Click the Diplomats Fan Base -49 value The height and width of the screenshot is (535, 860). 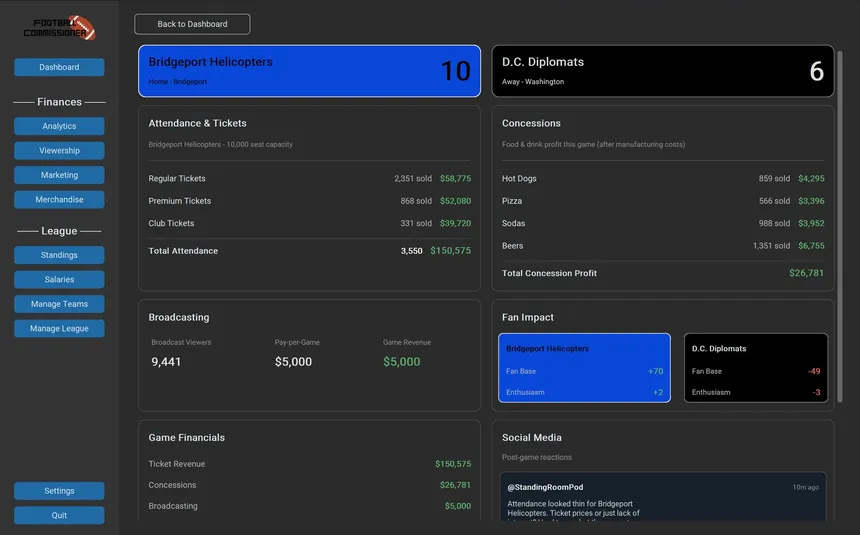(x=814, y=371)
